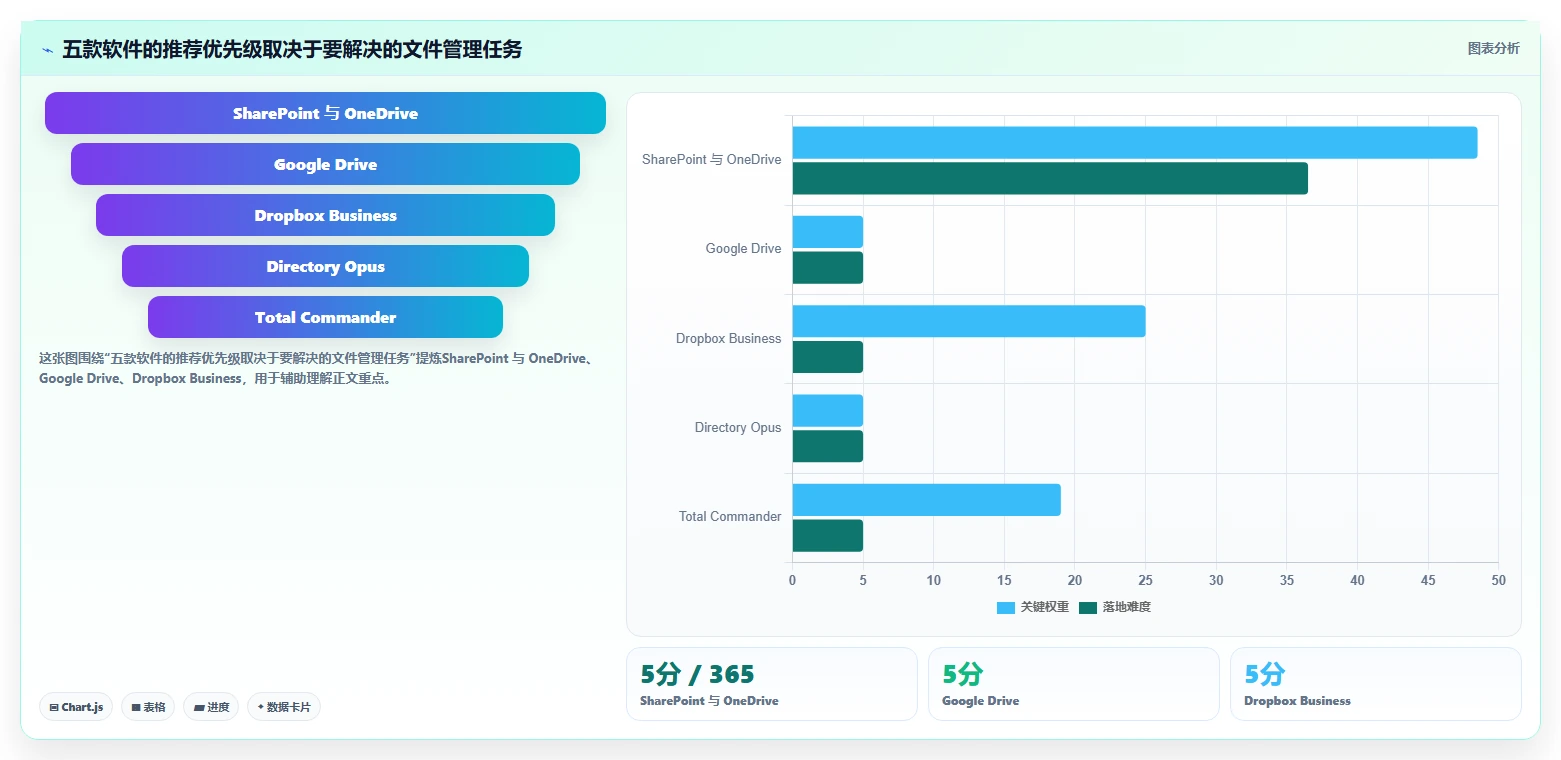Click the description paragraph starting 这张图围绕
Image resolution: width=1561 pixels, height=760 pixels.
point(317,368)
